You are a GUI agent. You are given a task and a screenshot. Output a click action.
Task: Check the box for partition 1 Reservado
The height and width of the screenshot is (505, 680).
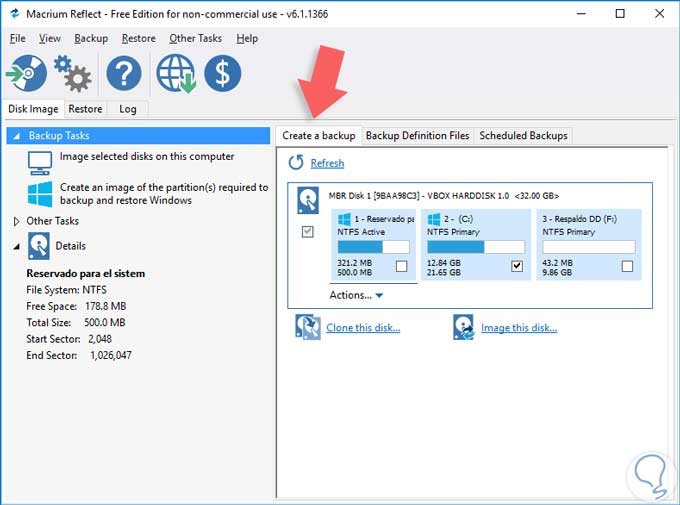pos(402,266)
